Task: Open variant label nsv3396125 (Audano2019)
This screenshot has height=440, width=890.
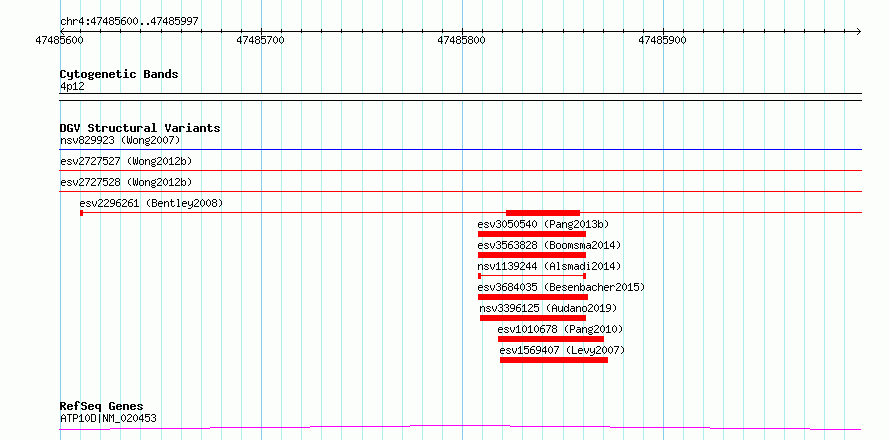Action: 548,308
